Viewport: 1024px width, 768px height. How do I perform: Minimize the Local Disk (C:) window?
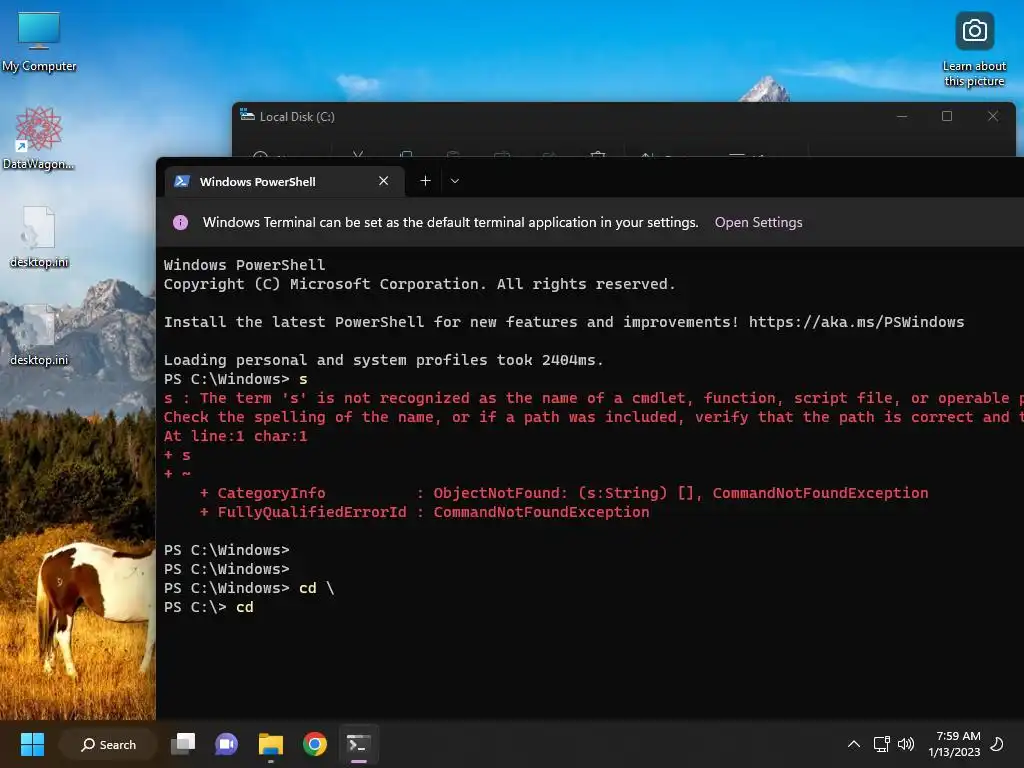coord(902,116)
